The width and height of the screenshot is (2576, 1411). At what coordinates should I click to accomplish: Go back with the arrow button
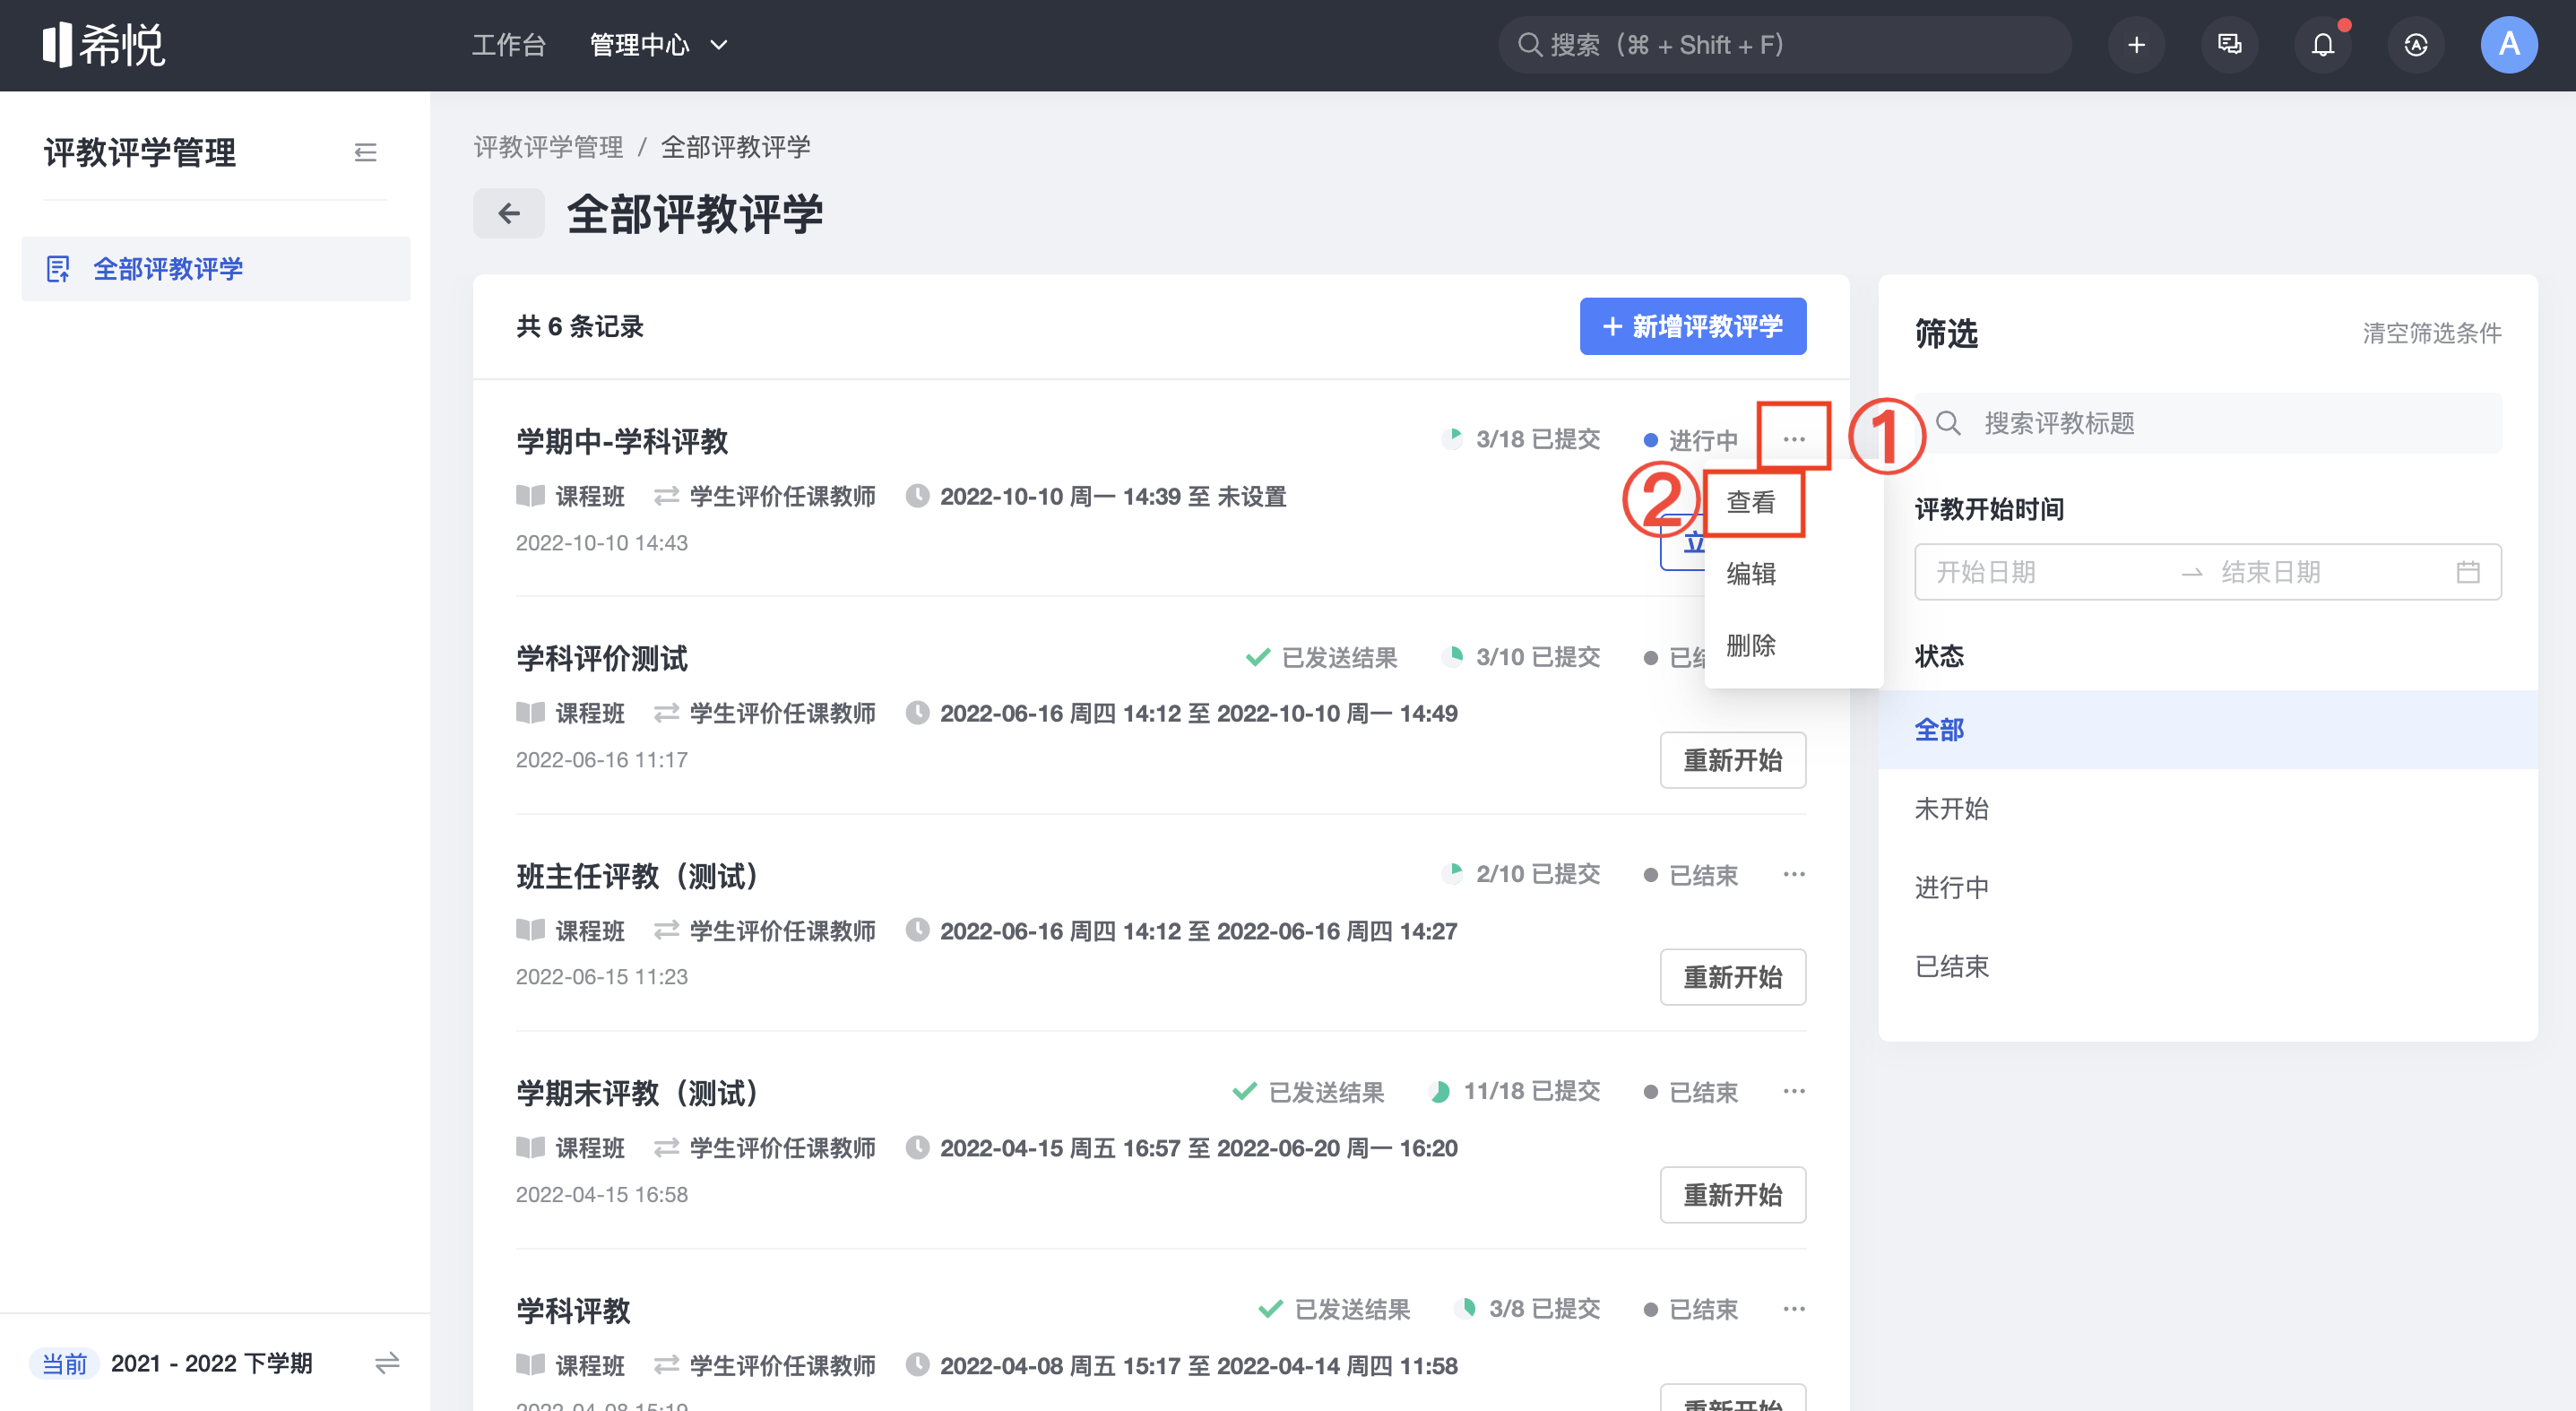click(509, 213)
